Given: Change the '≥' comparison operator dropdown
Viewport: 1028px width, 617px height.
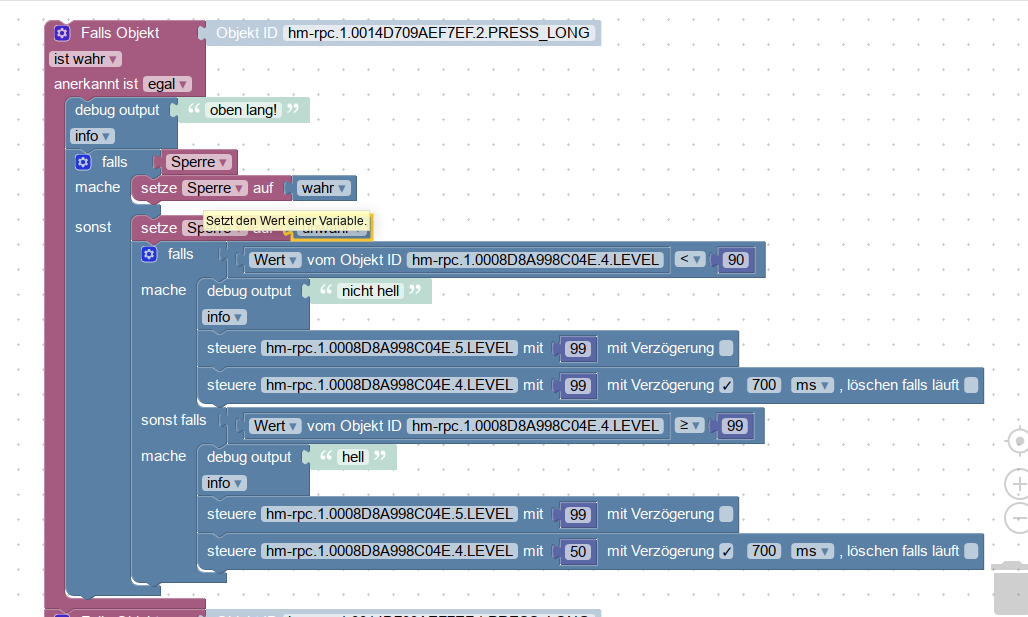Looking at the screenshot, I should pyautogui.click(x=690, y=425).
